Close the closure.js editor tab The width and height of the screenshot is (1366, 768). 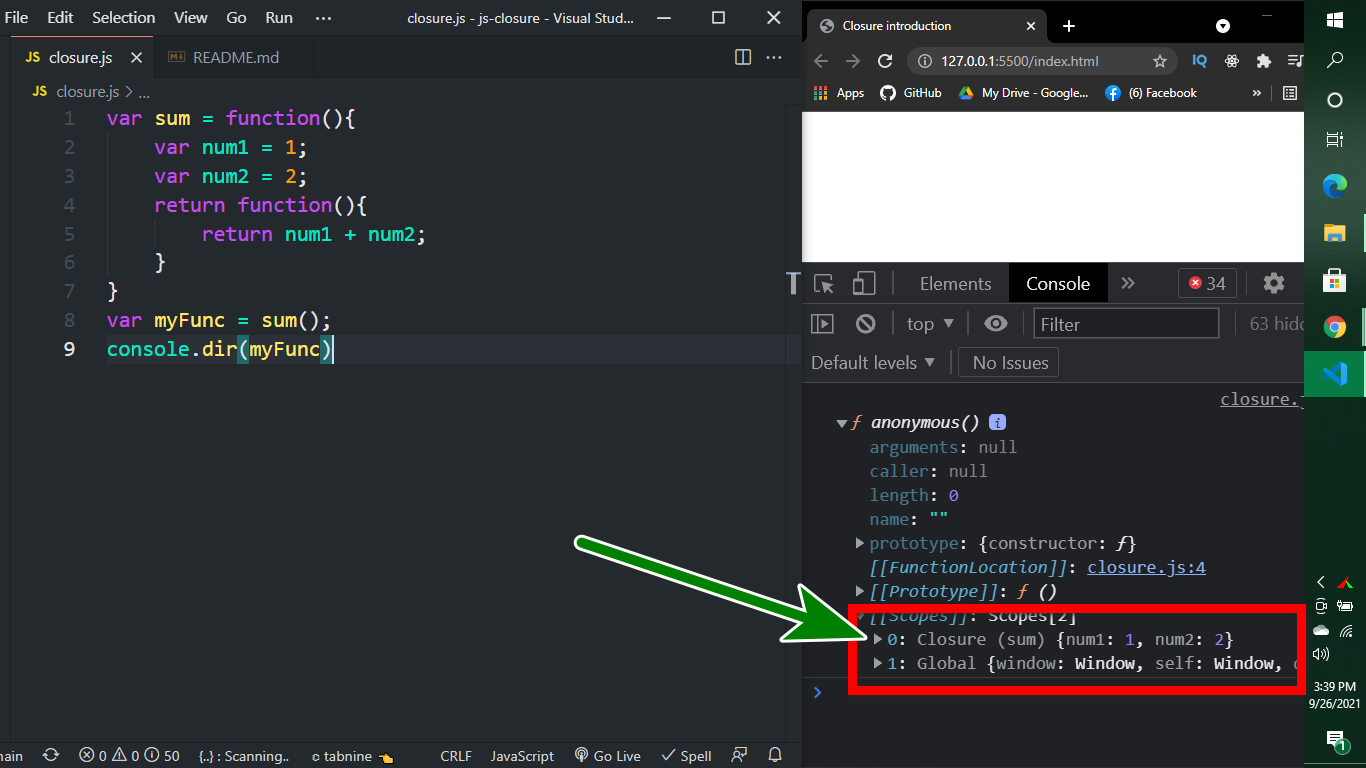[x=135, y=57]
